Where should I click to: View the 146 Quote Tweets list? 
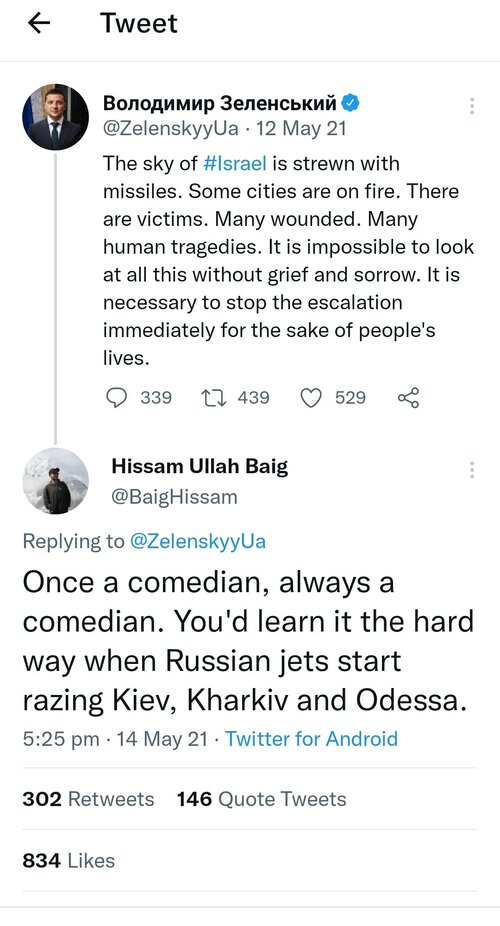262,799
